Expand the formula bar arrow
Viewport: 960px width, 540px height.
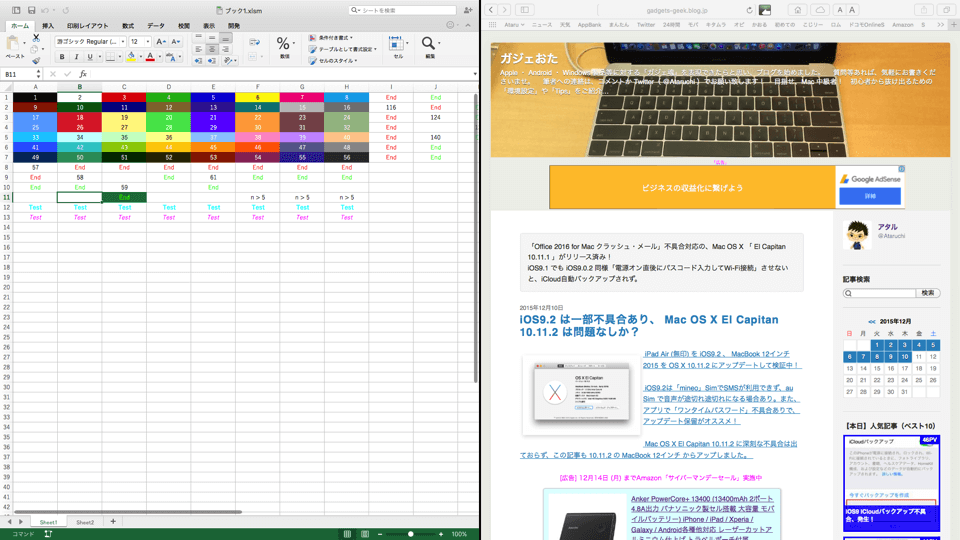[x=475, y=74]
